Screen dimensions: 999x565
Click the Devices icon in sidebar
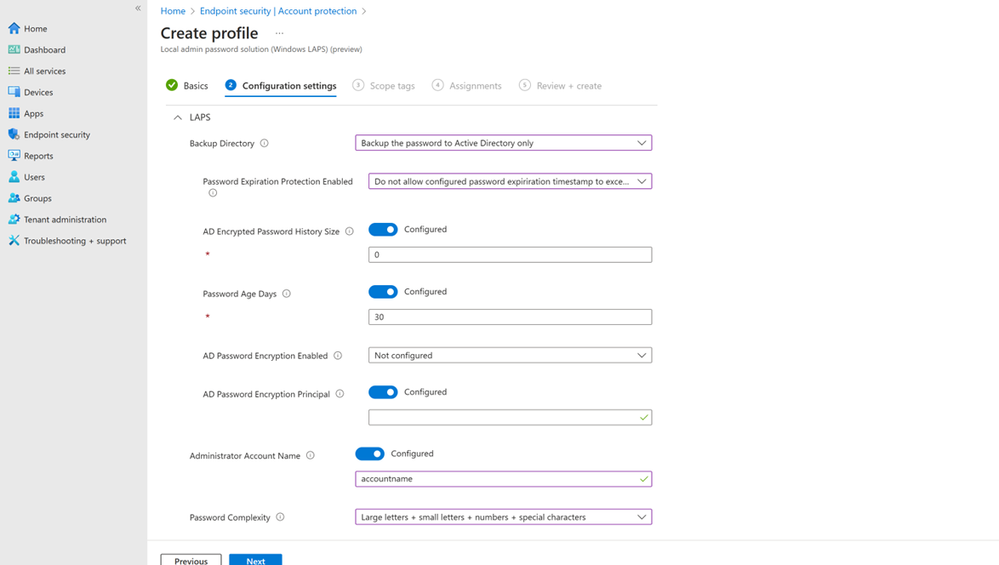[x=14, y=92]
